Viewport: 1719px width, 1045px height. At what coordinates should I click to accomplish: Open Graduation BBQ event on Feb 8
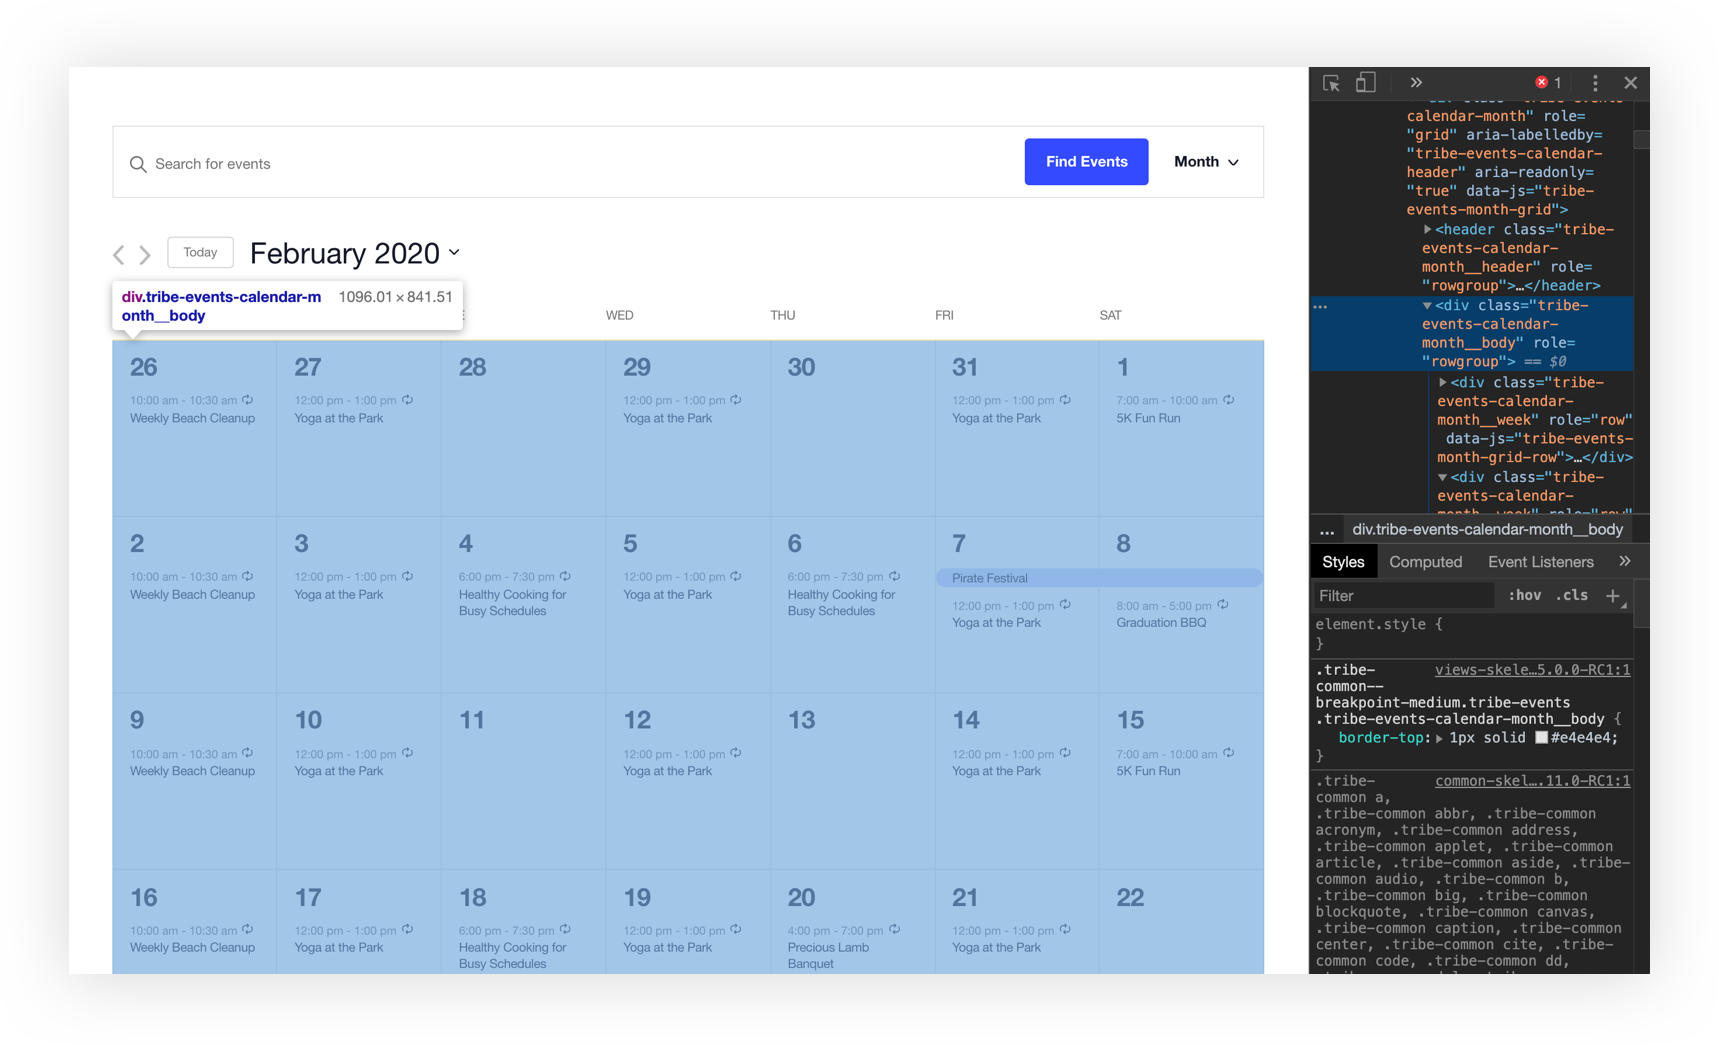point(1161,623)
